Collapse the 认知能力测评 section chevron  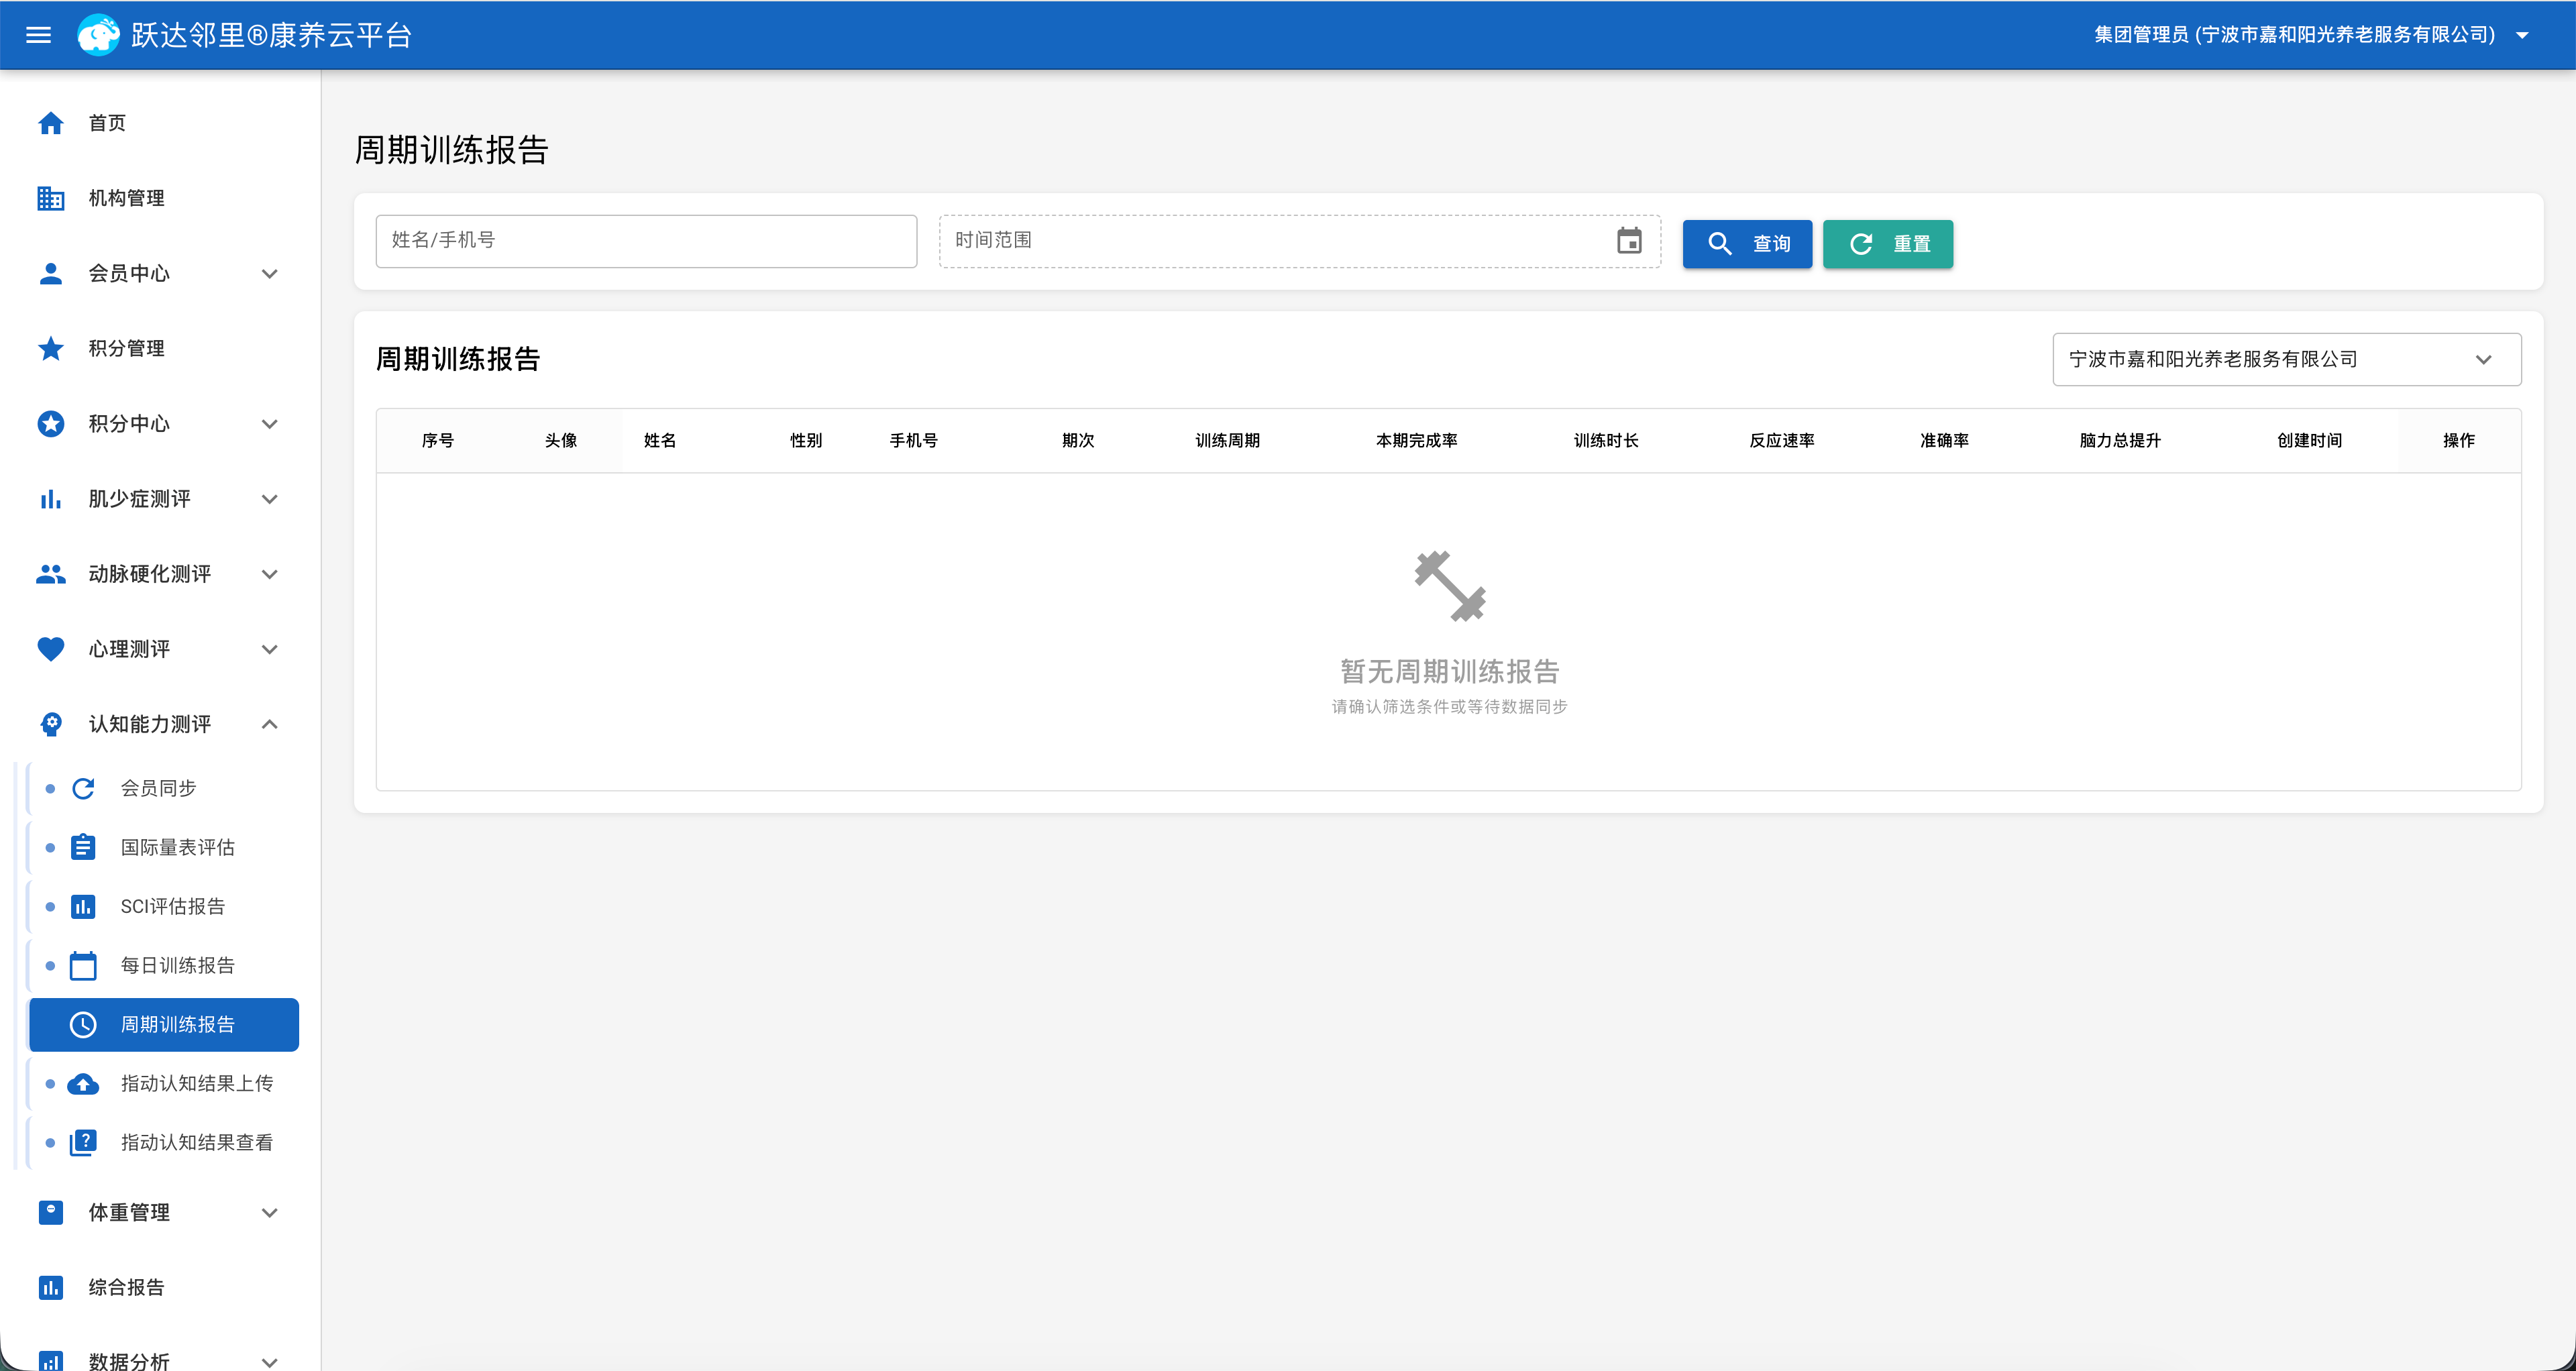[269, 724]
